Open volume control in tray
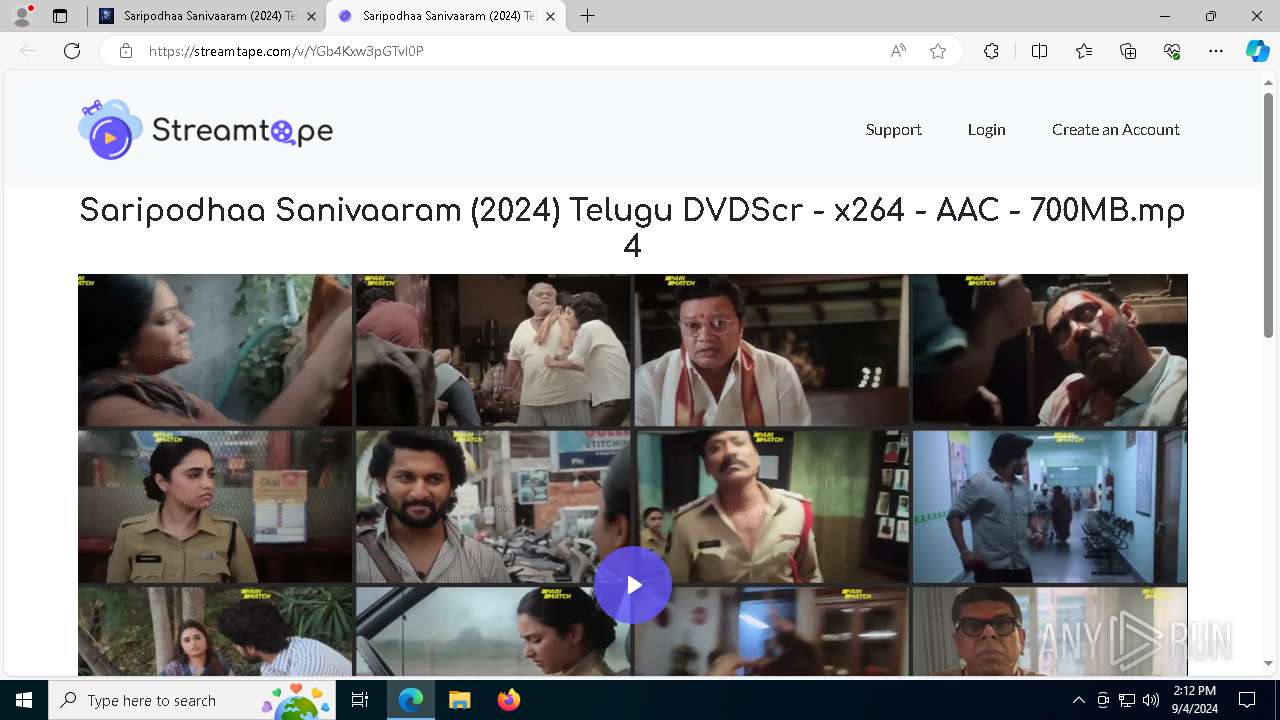 pos(1151,700)
